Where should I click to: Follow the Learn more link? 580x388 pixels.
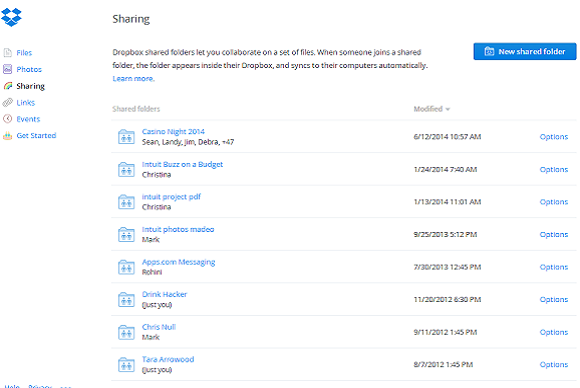[133, 78]
